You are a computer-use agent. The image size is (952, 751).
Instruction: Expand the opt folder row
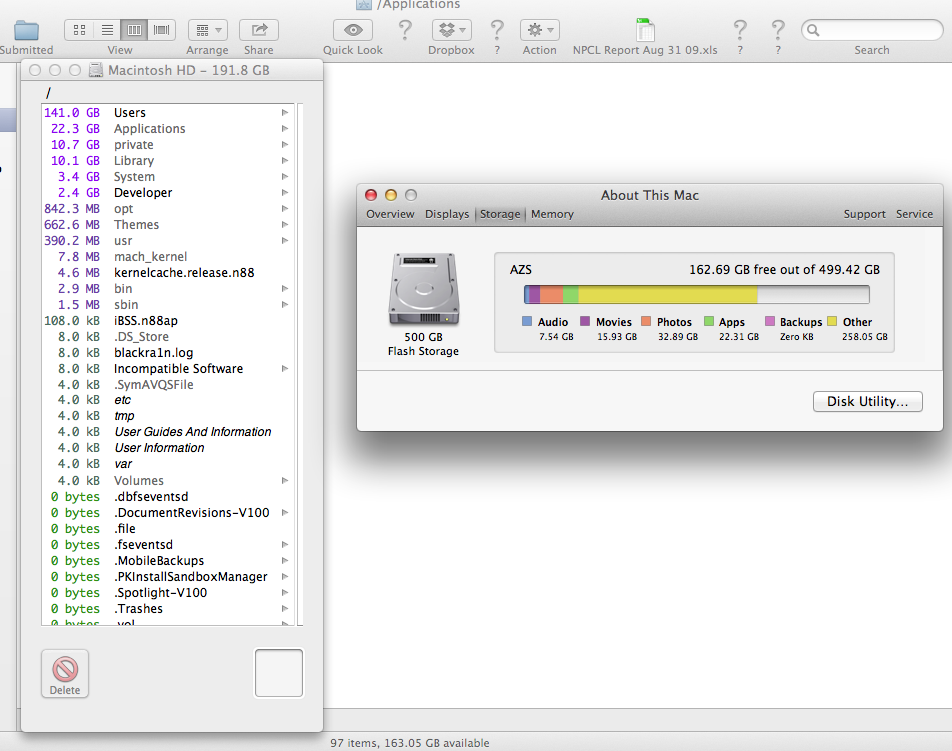pos(285,209)
